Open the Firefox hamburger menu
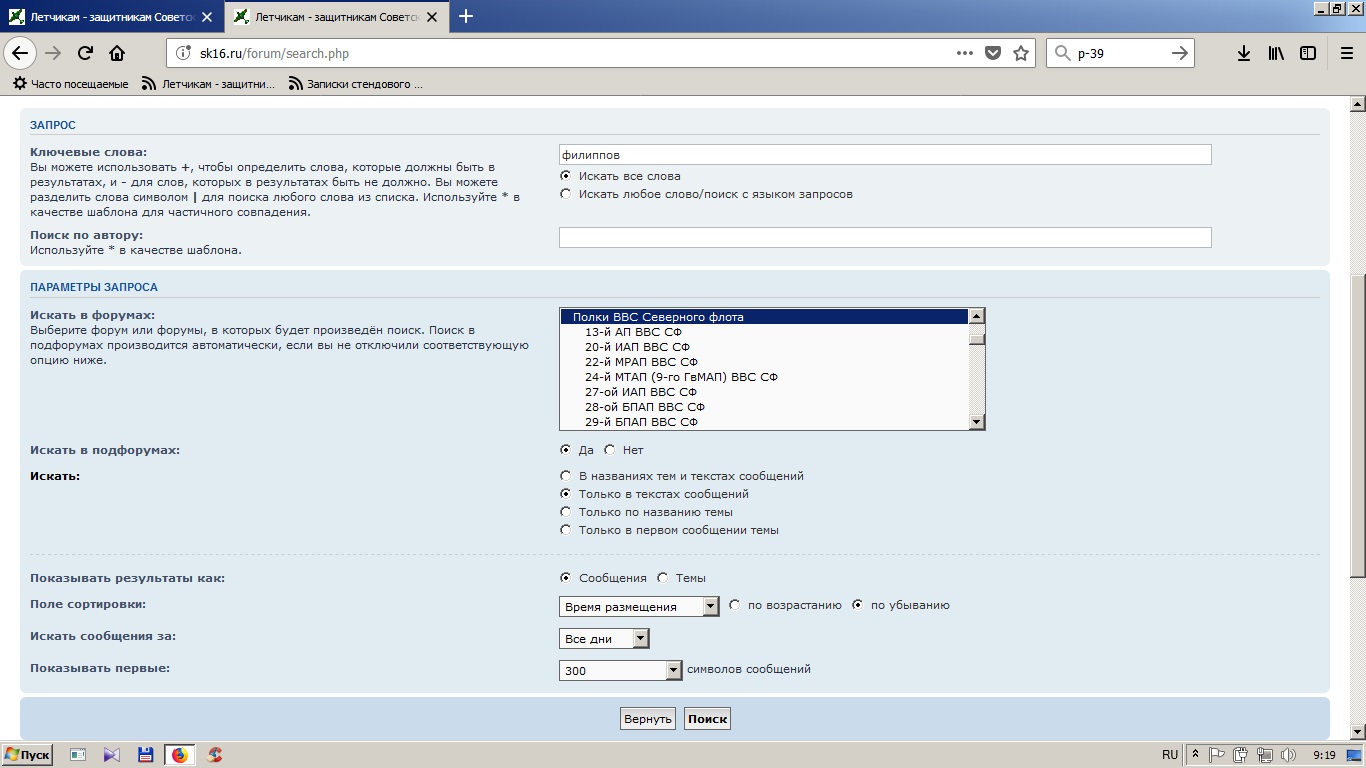This screenshot has height=768, width=1366. point(1345,53)
